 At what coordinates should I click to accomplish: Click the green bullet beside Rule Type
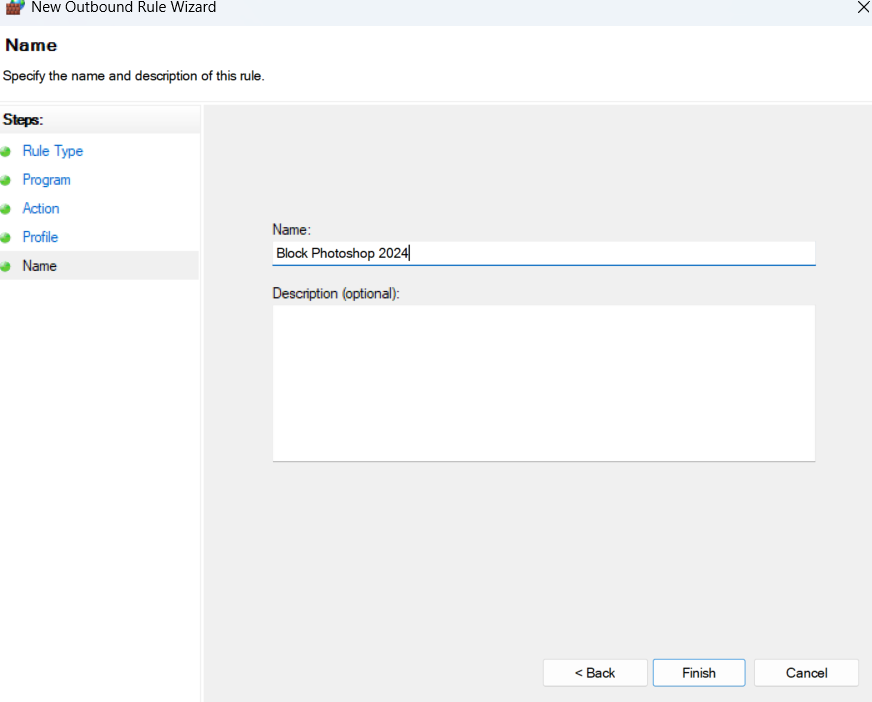click(6, 151)
